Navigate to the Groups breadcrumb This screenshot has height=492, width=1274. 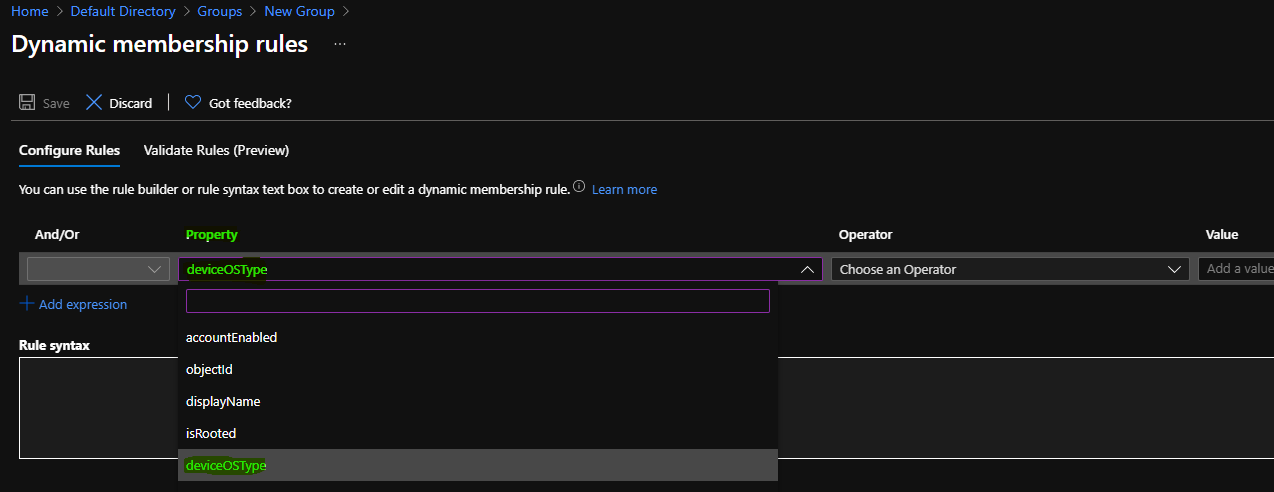219,12
